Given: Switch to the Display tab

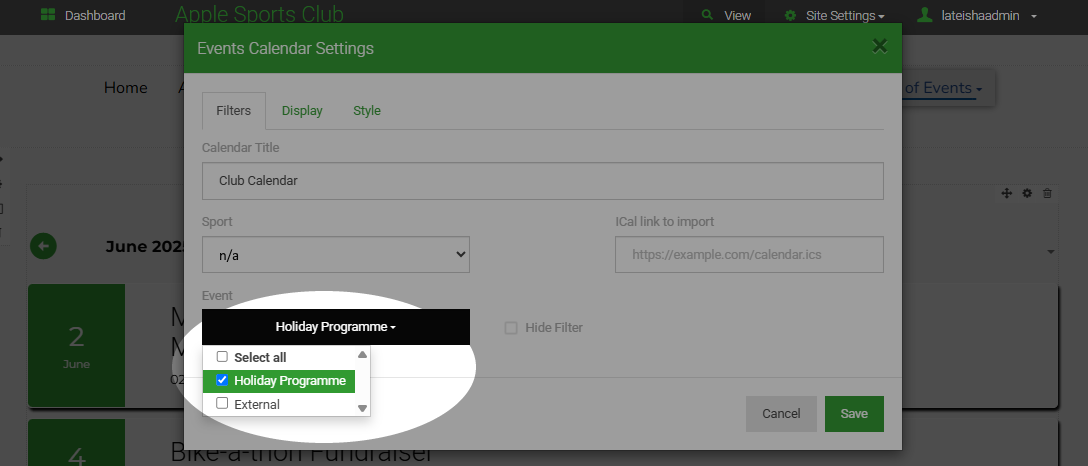Looking at the screenshot, I should (302, 111).
